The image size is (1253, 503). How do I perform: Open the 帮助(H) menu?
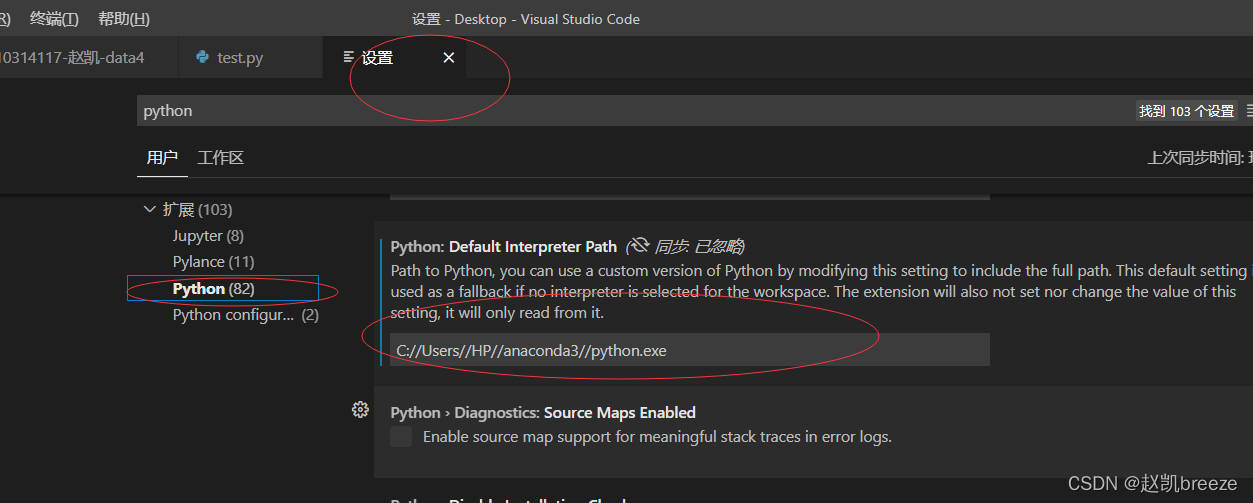pyautogui.click(x=124, y=19)
